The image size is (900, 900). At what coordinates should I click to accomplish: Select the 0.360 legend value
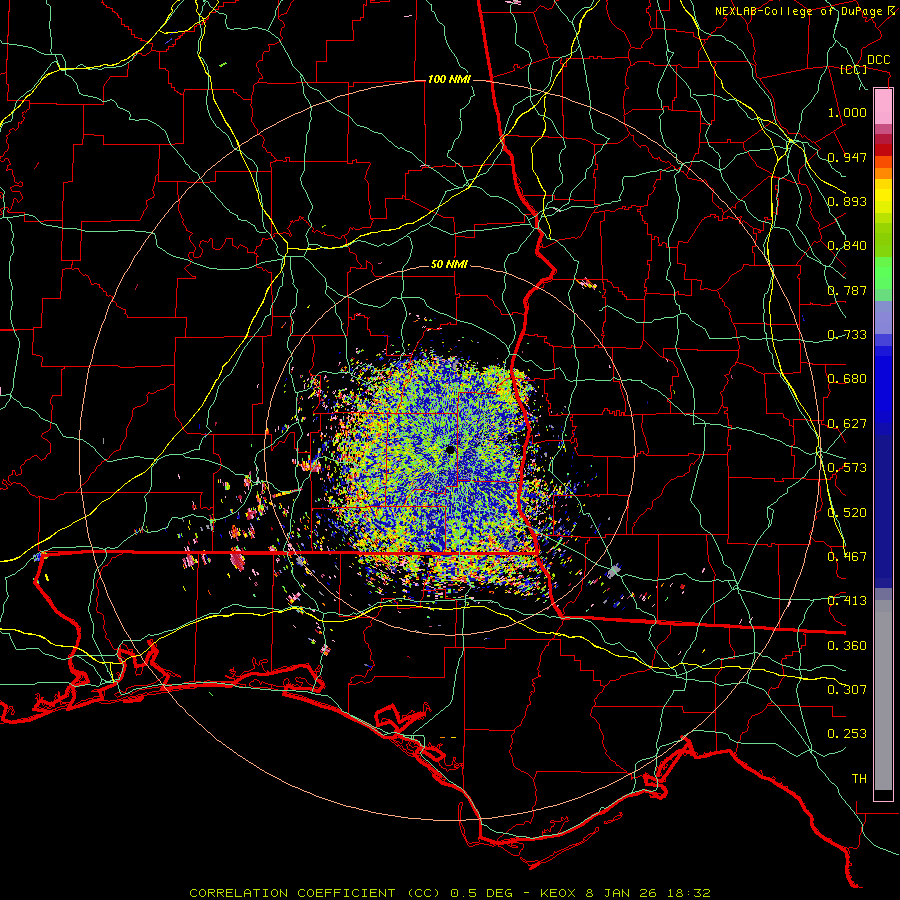coord(847,646)
